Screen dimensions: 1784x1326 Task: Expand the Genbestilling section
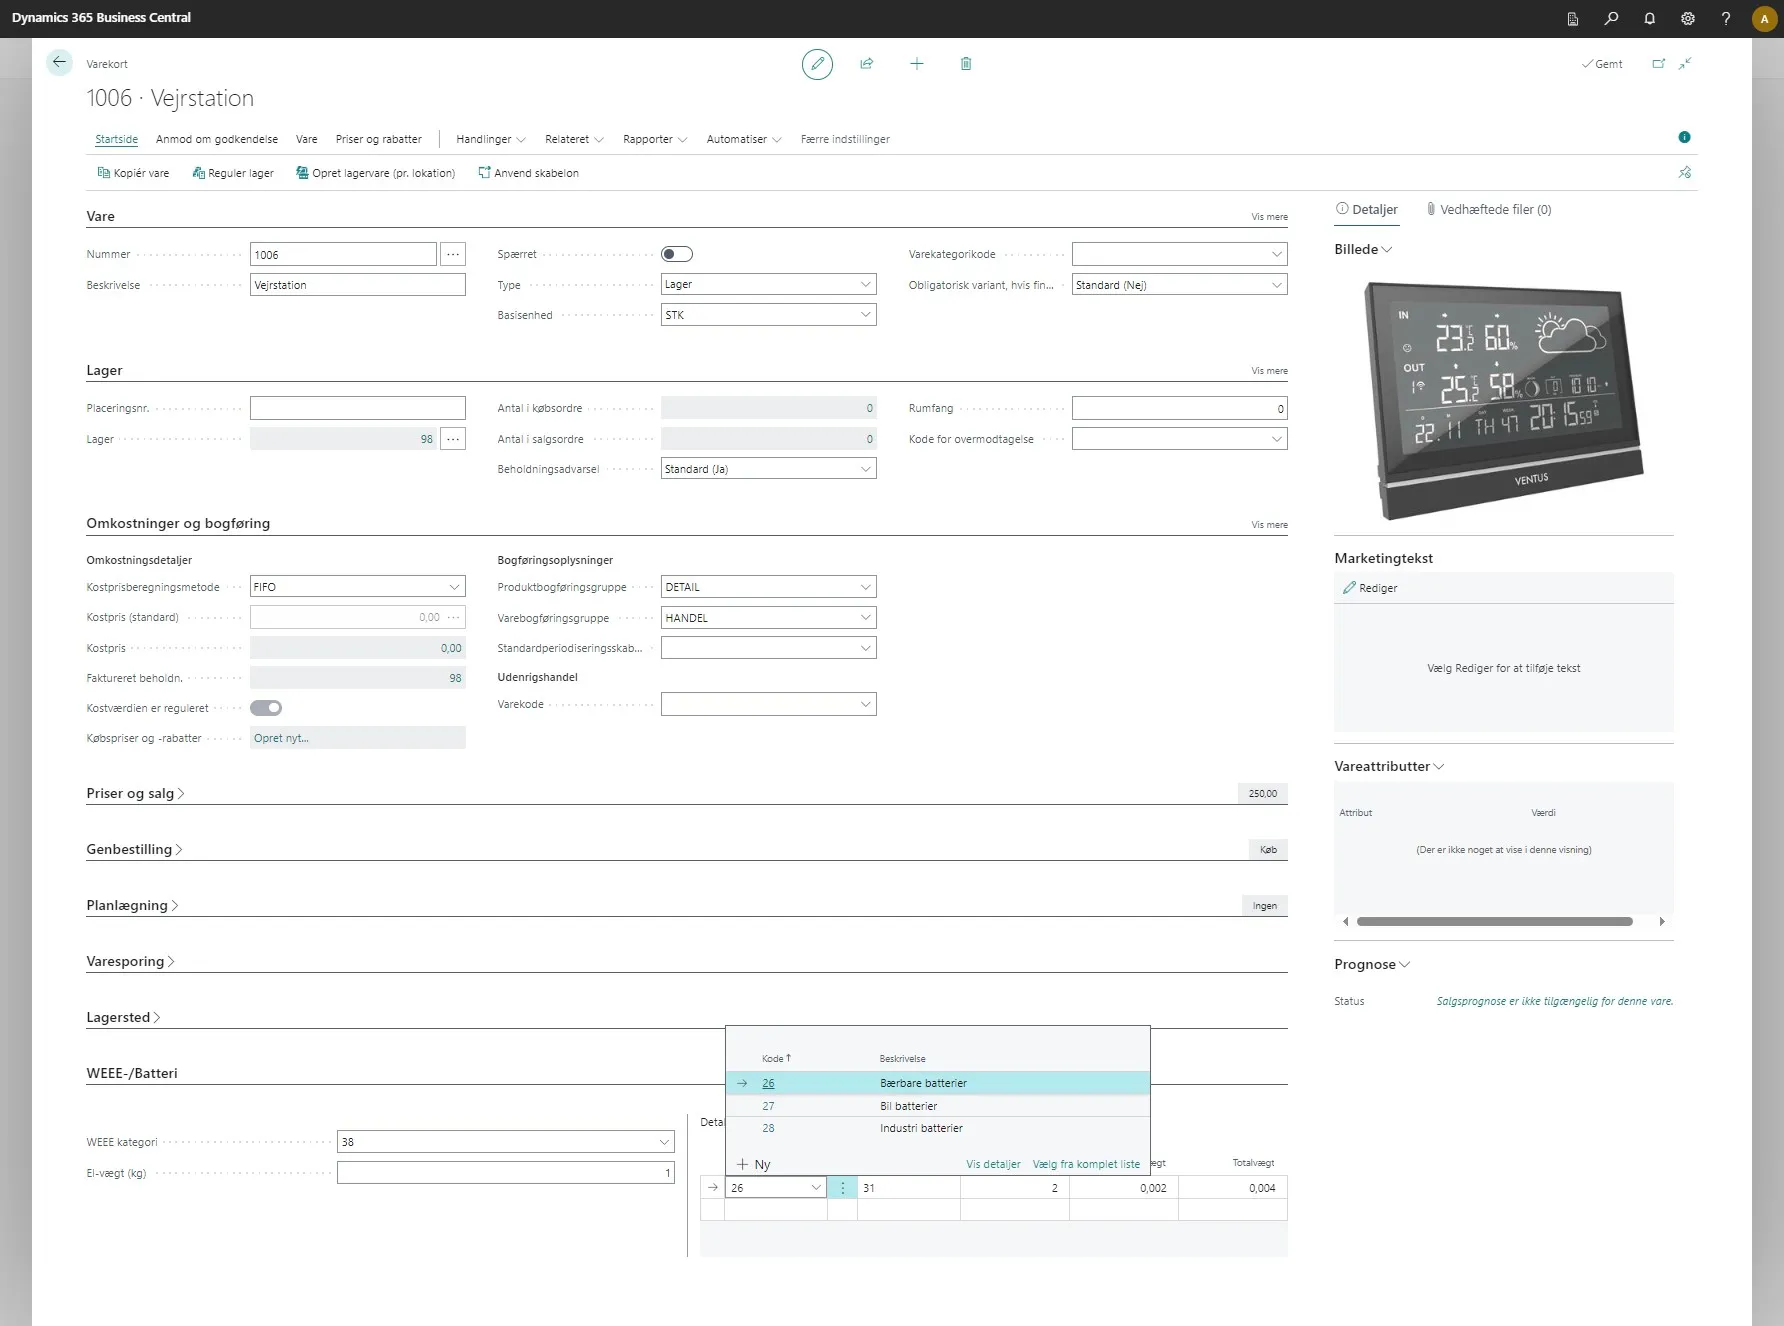pyautogui.click(x=134, y=849)
